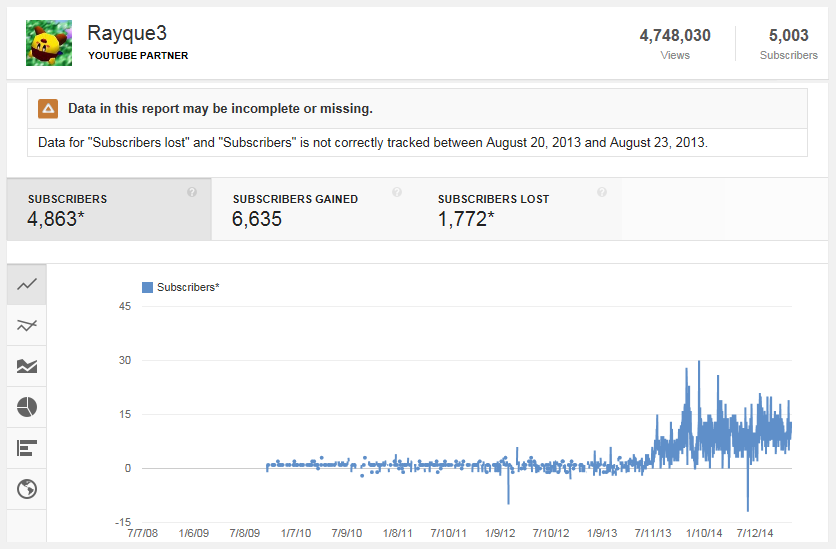Switch to multi-line comparison chart icon
The image size is (836, 549).
(27, 325)
